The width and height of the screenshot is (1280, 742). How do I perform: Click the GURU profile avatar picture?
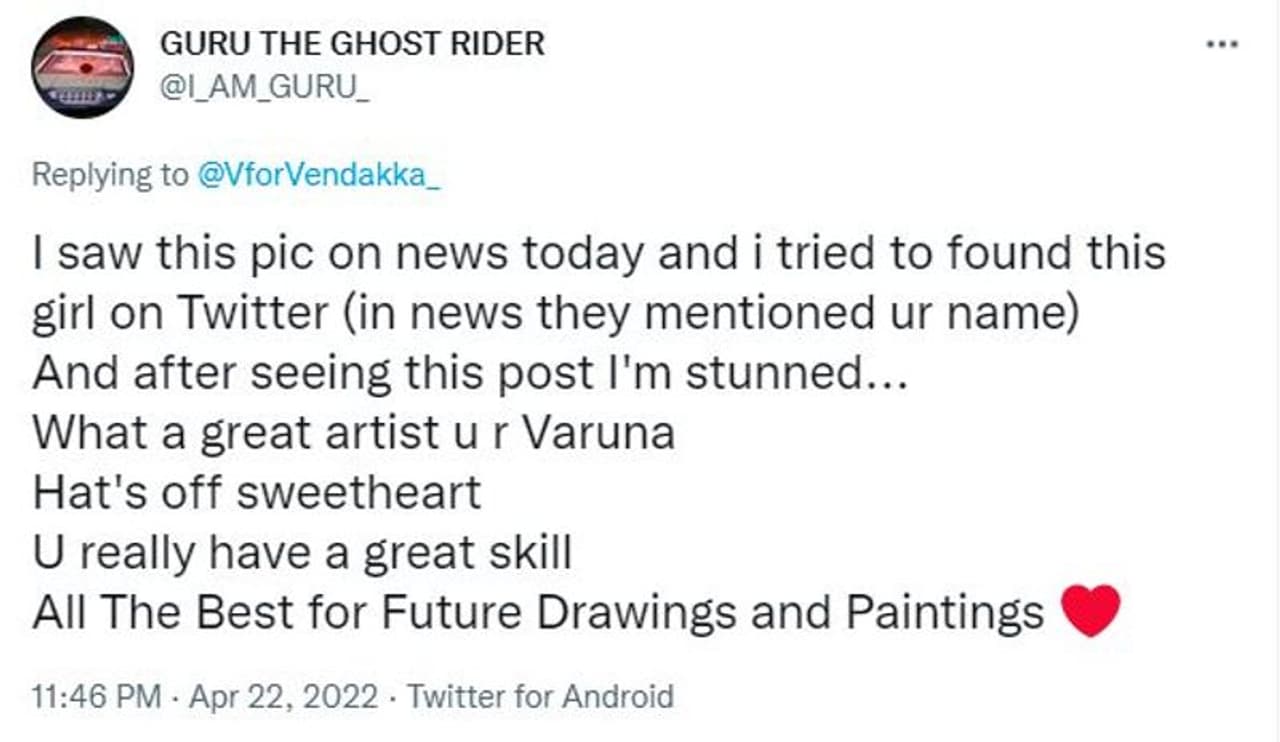(x=82, y=67)
